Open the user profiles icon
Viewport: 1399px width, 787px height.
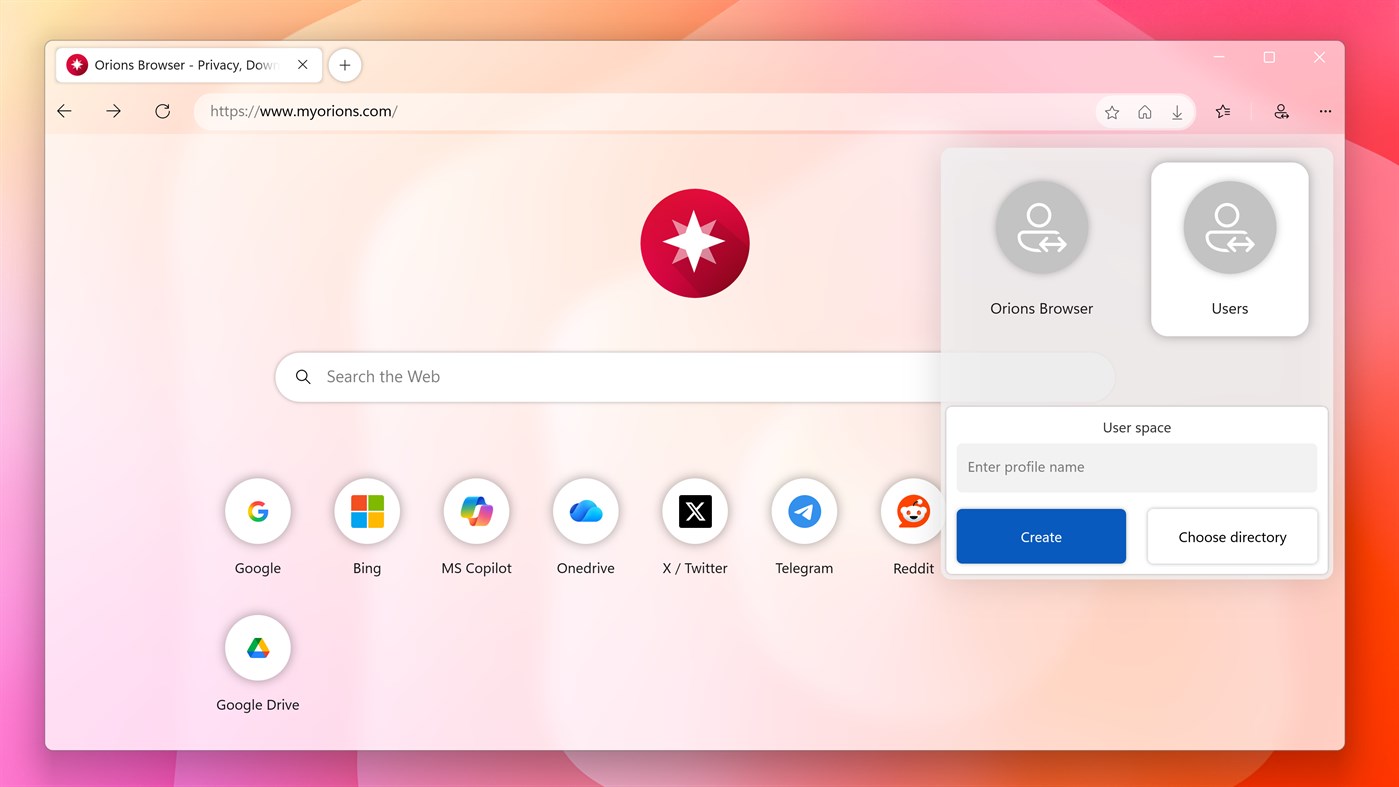1281,111
